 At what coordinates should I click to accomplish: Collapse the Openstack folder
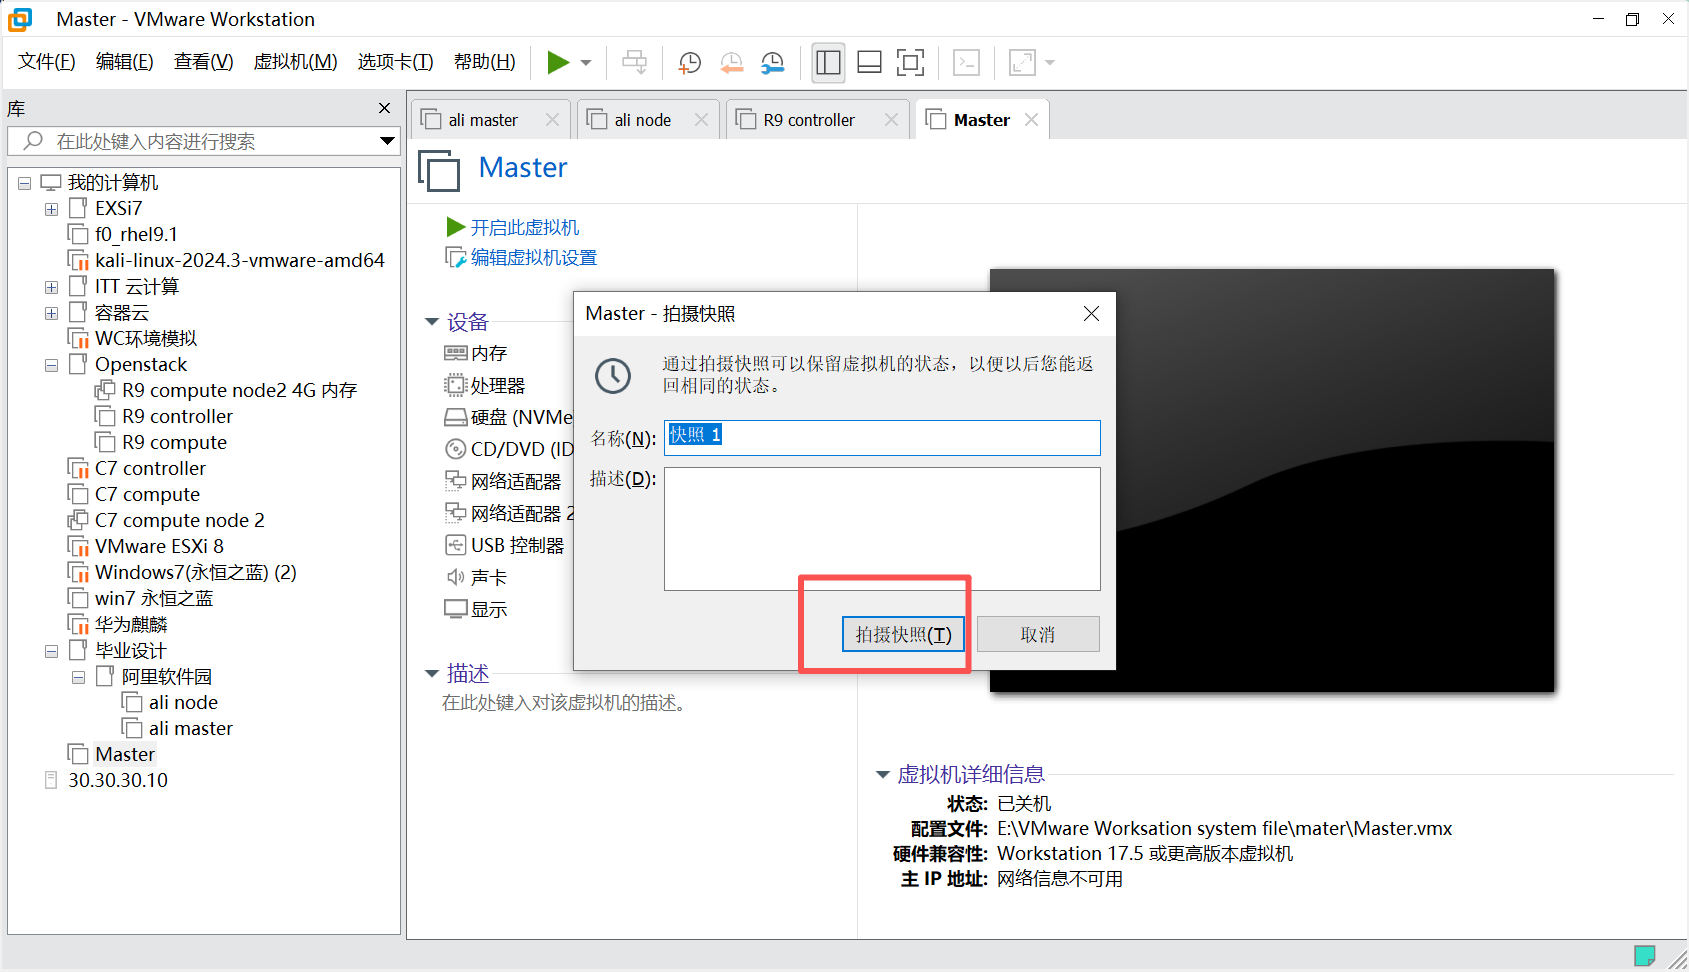point(51,365)
